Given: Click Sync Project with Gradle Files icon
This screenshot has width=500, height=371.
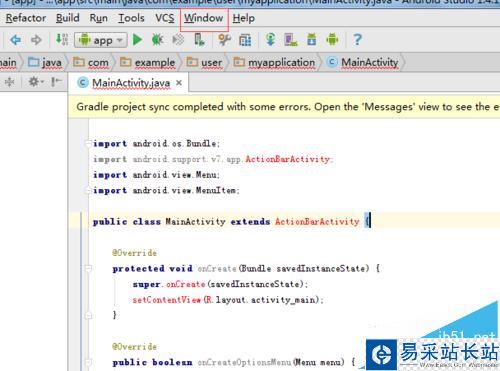Looking at the screenshot, I should (x=270, y=40).
